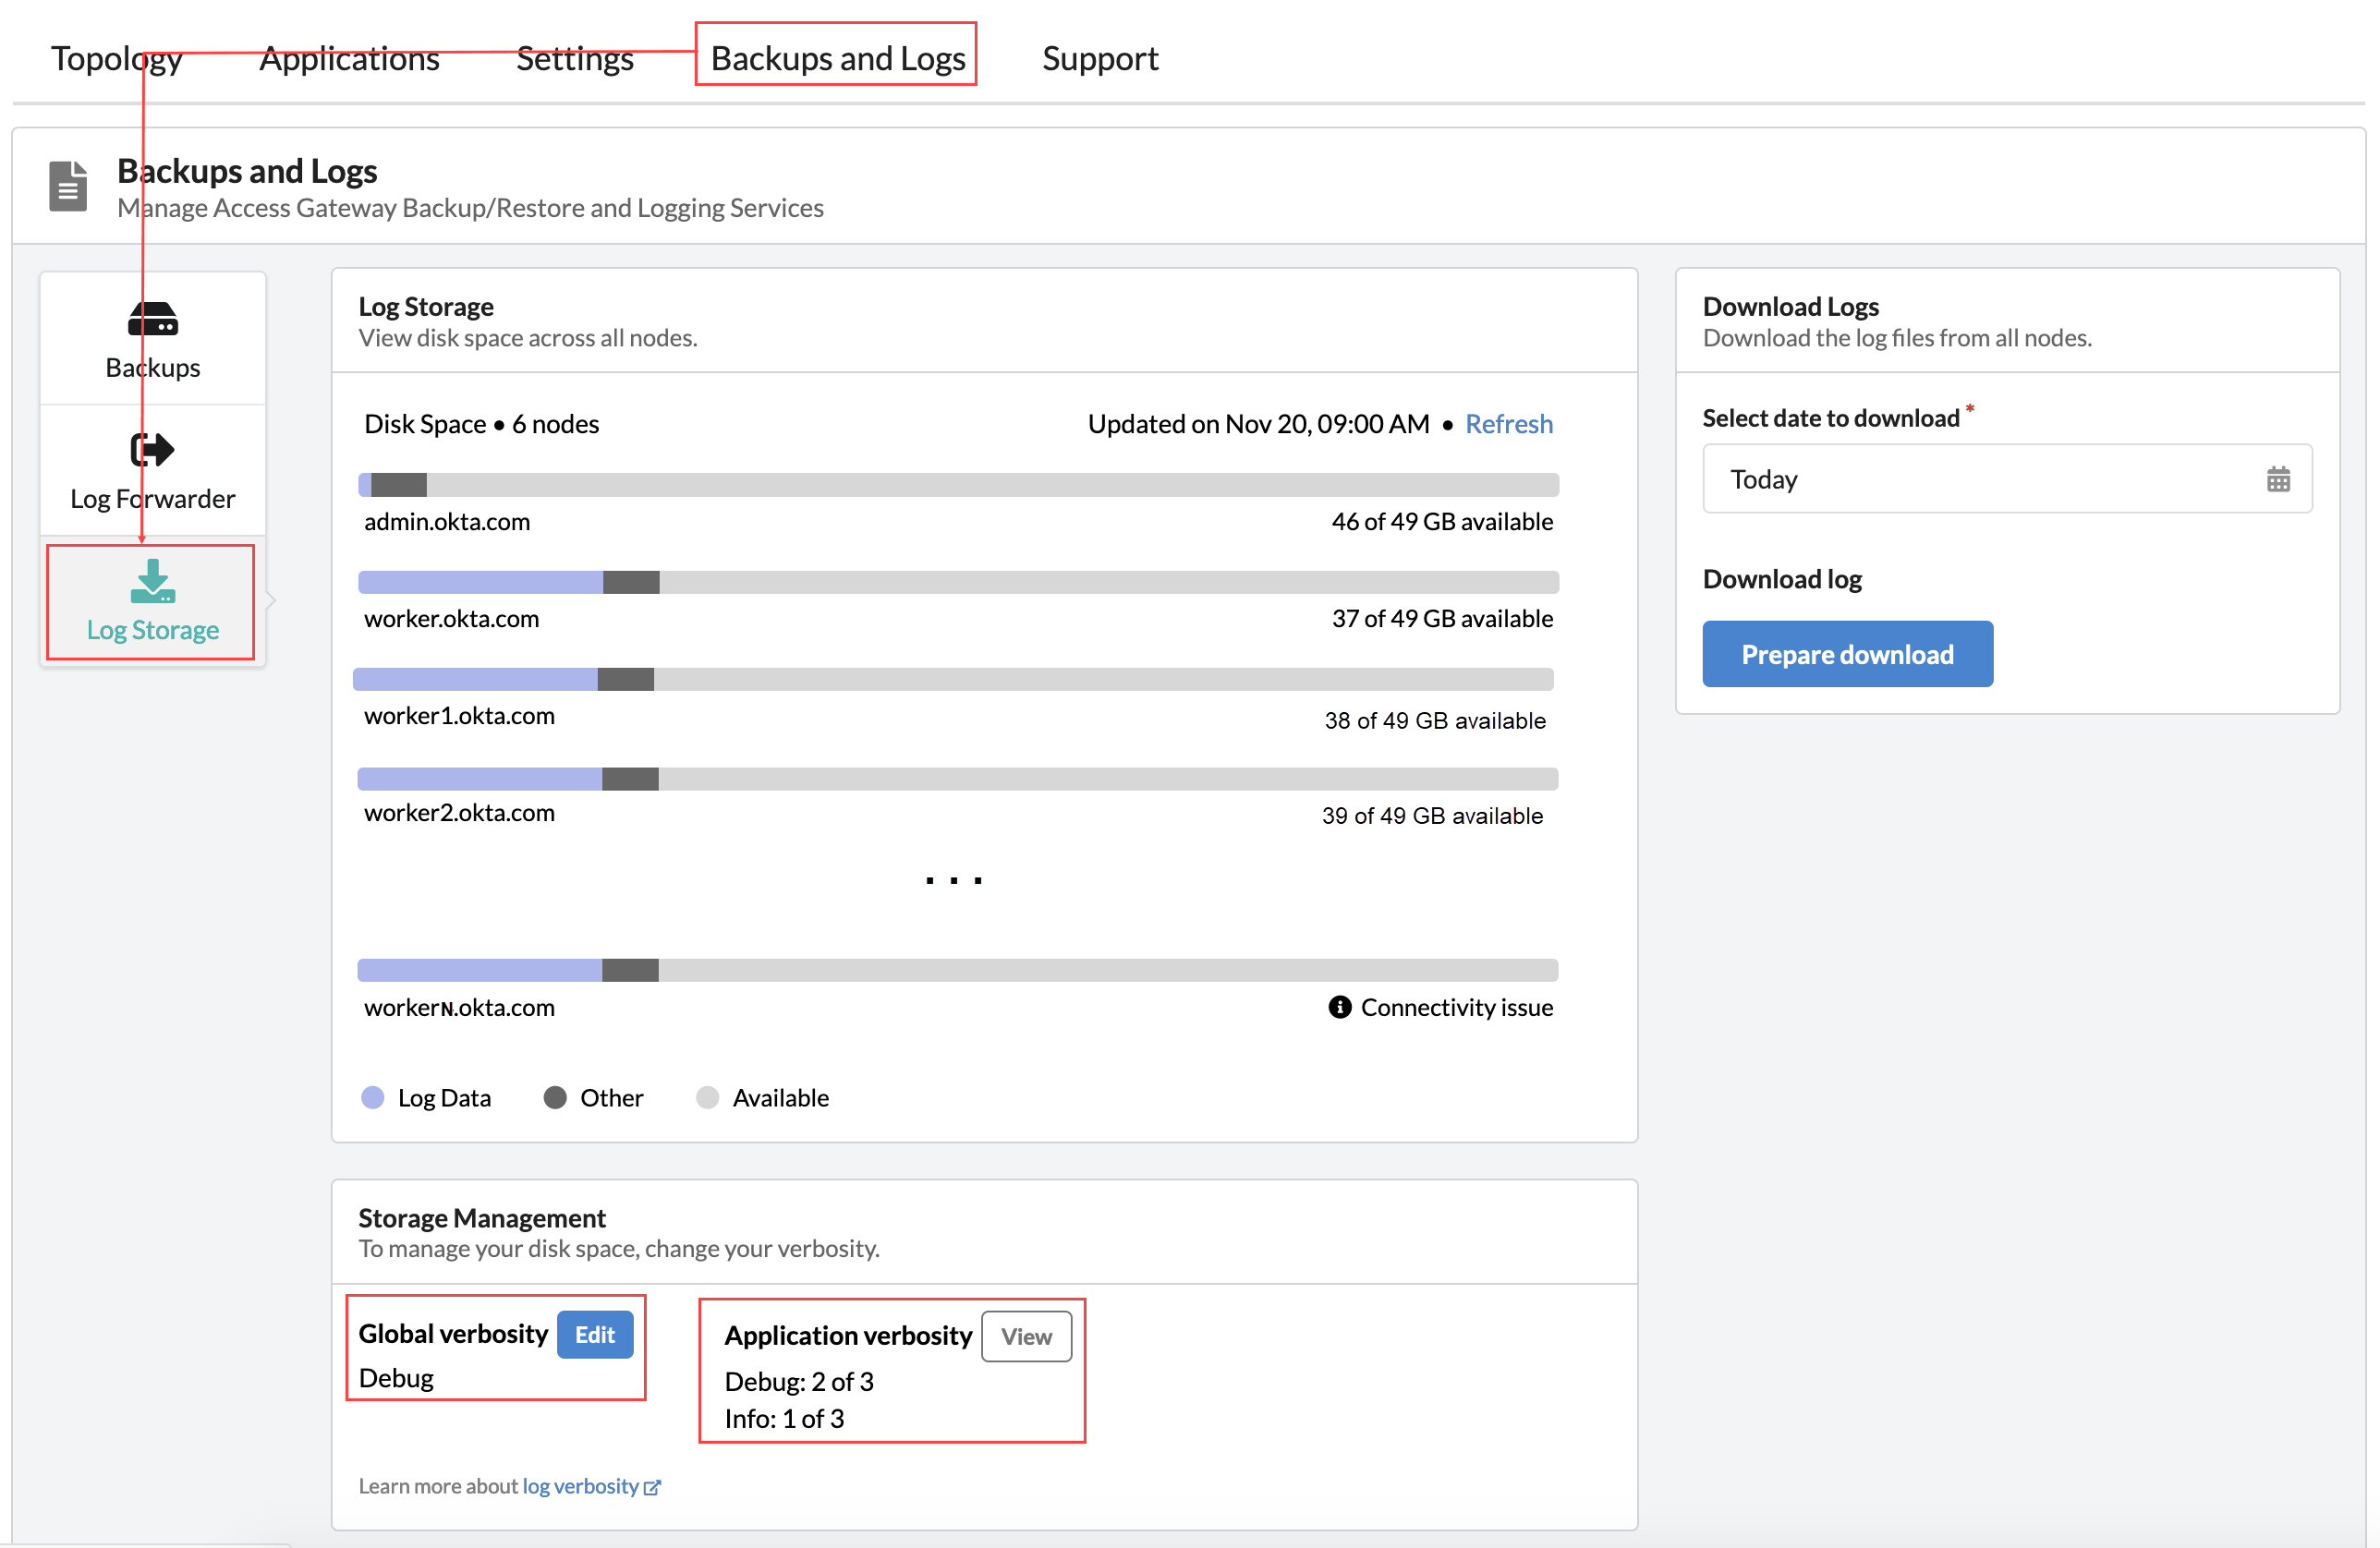Refresh the disk space data
This screenshot has width=2380, height=1548.
pos(1508,424)
